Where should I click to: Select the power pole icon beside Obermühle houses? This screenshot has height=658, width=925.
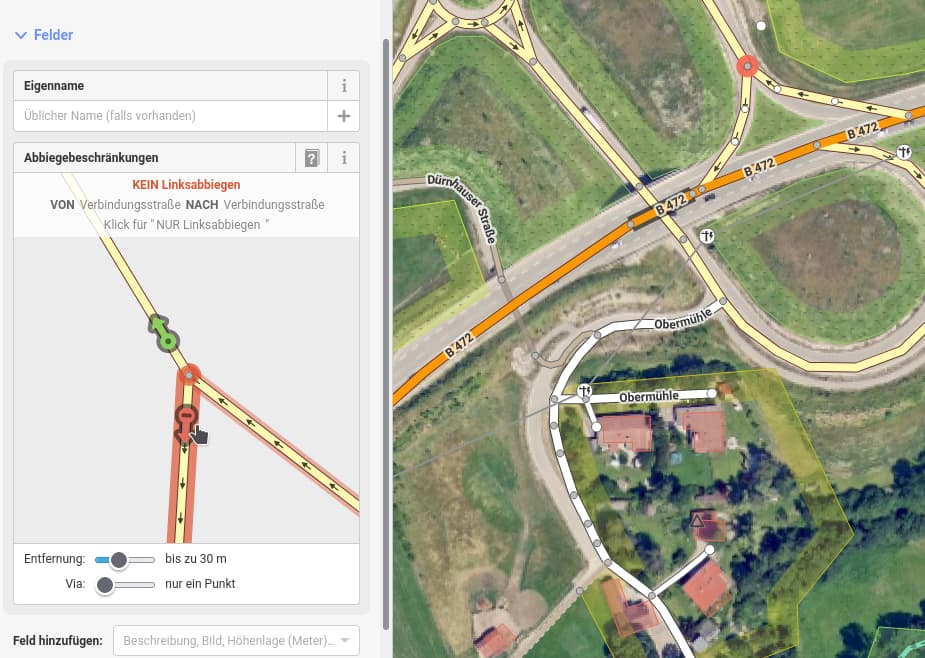584,391
